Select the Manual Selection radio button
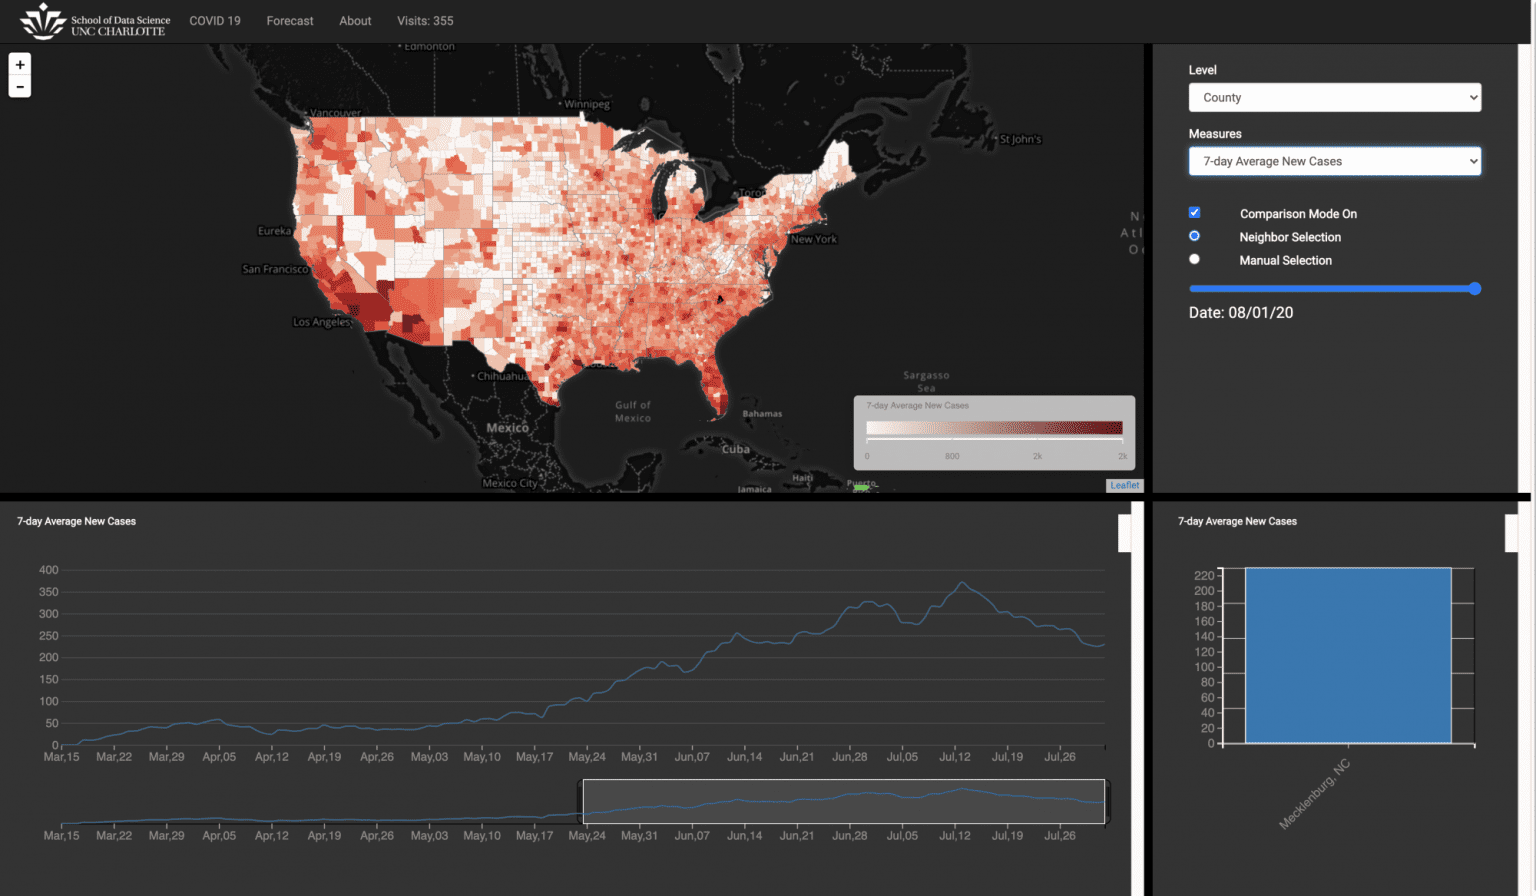Viewport: 1536px width, 896px height. coord(1194,258)
